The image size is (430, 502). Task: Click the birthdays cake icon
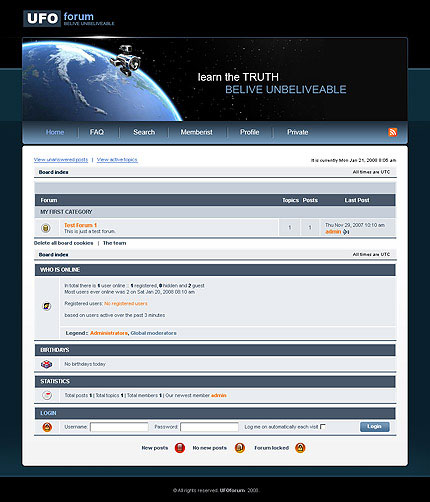pyautogui.click(x=46, y=364)
